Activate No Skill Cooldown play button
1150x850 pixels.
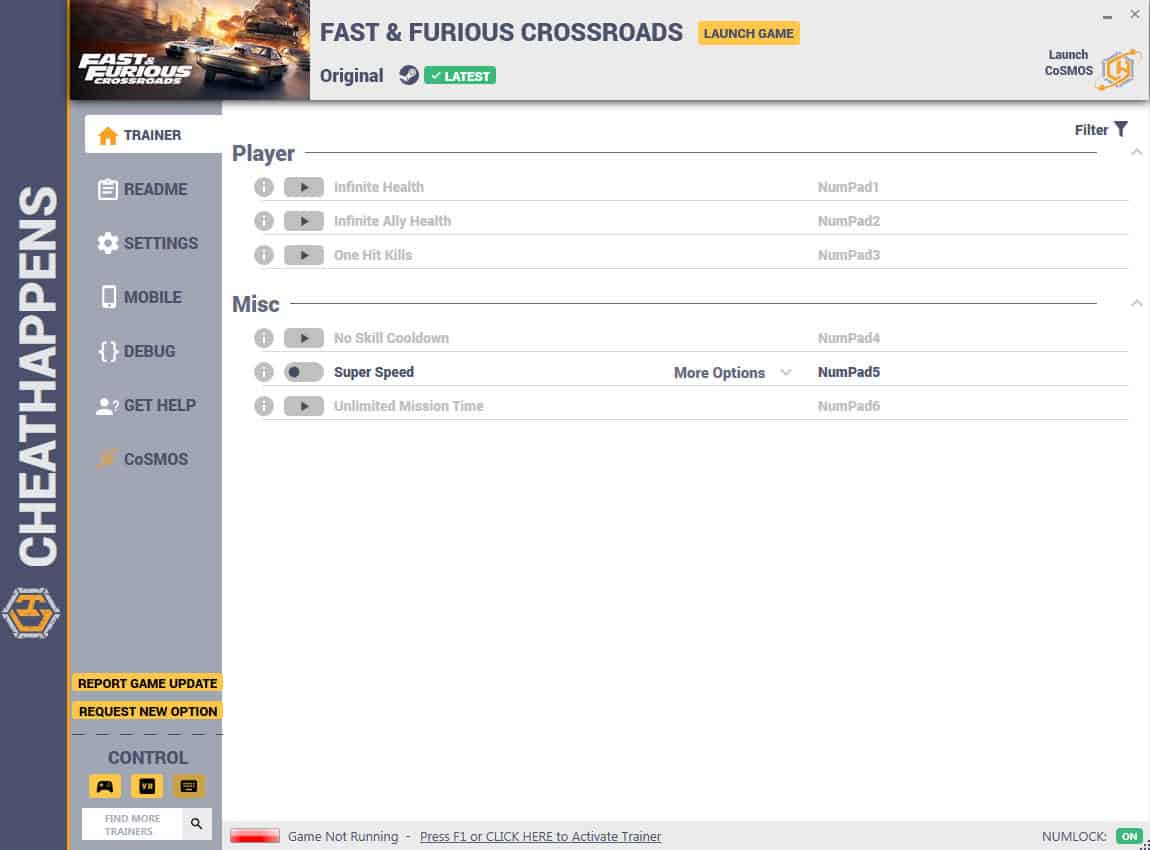[304, 338]
